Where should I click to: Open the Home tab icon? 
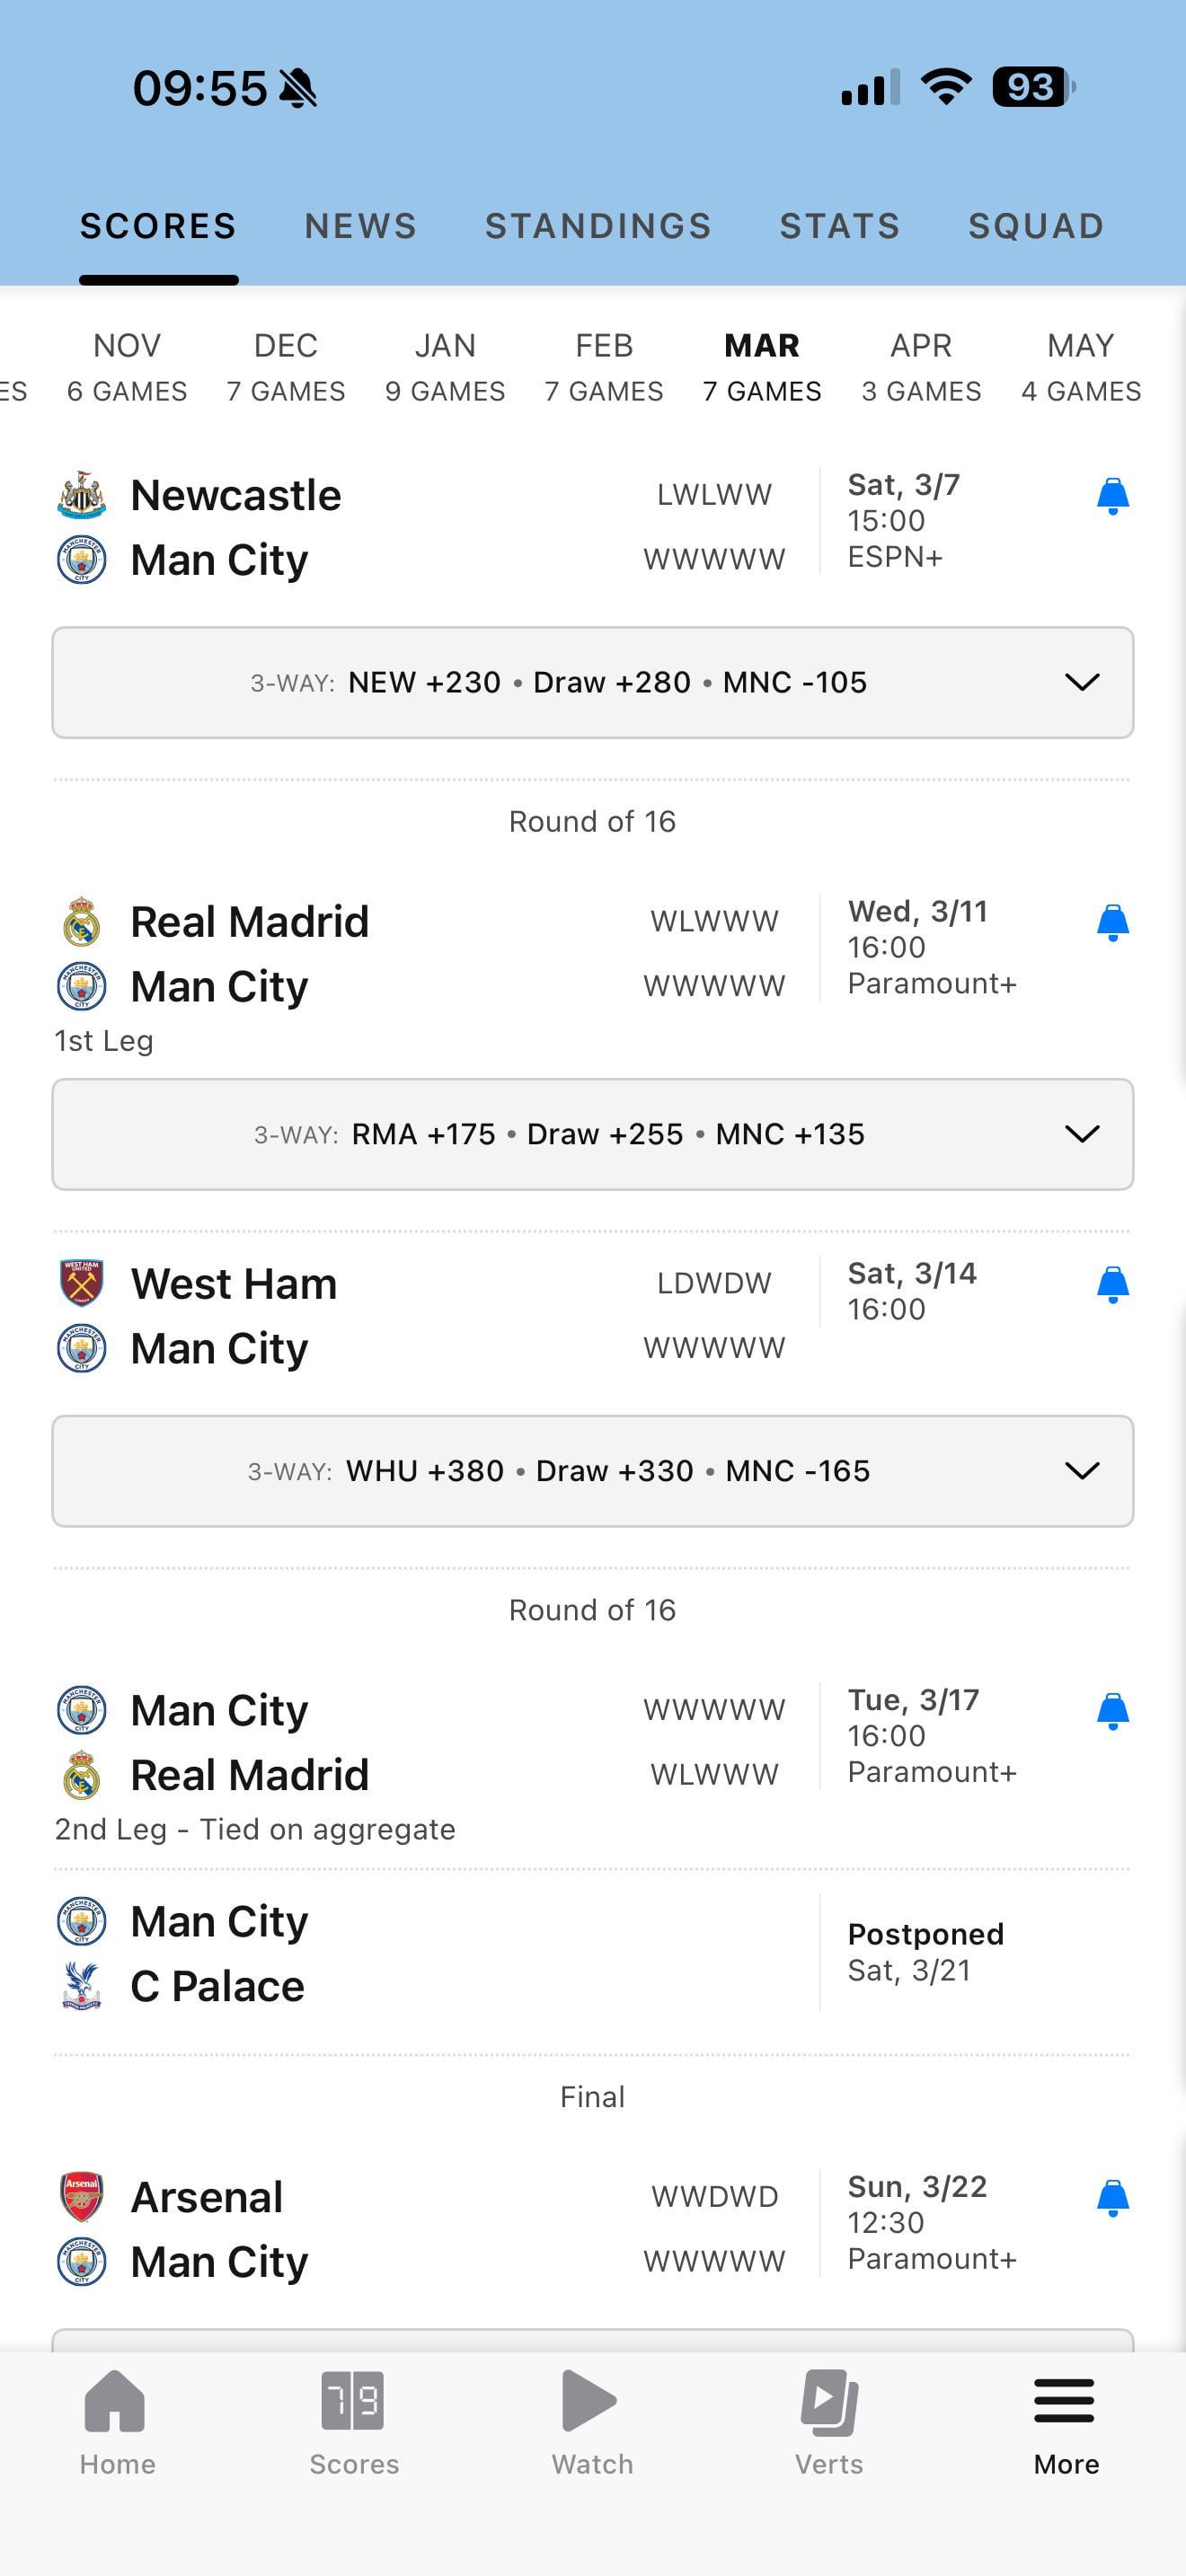pyautogui.click(x=116, y=2401)
